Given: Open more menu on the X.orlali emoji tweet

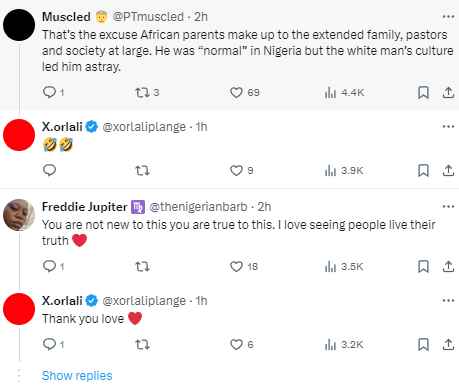Looking at the screenshot, I should pyautogui.click(x=448, y=126).
